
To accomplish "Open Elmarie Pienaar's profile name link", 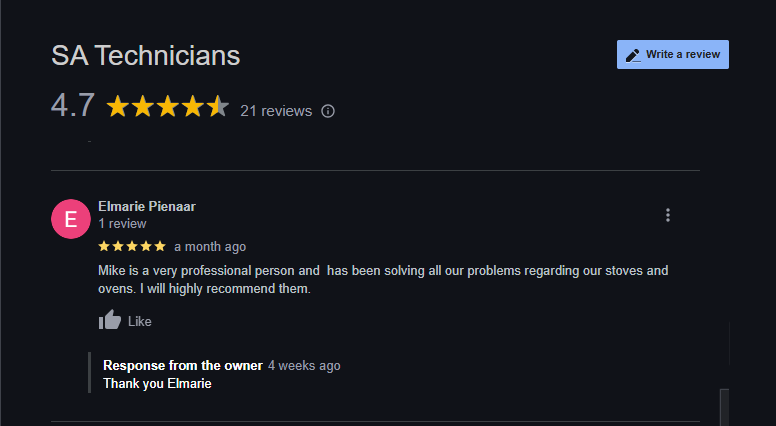I will (x=147, y=206).
